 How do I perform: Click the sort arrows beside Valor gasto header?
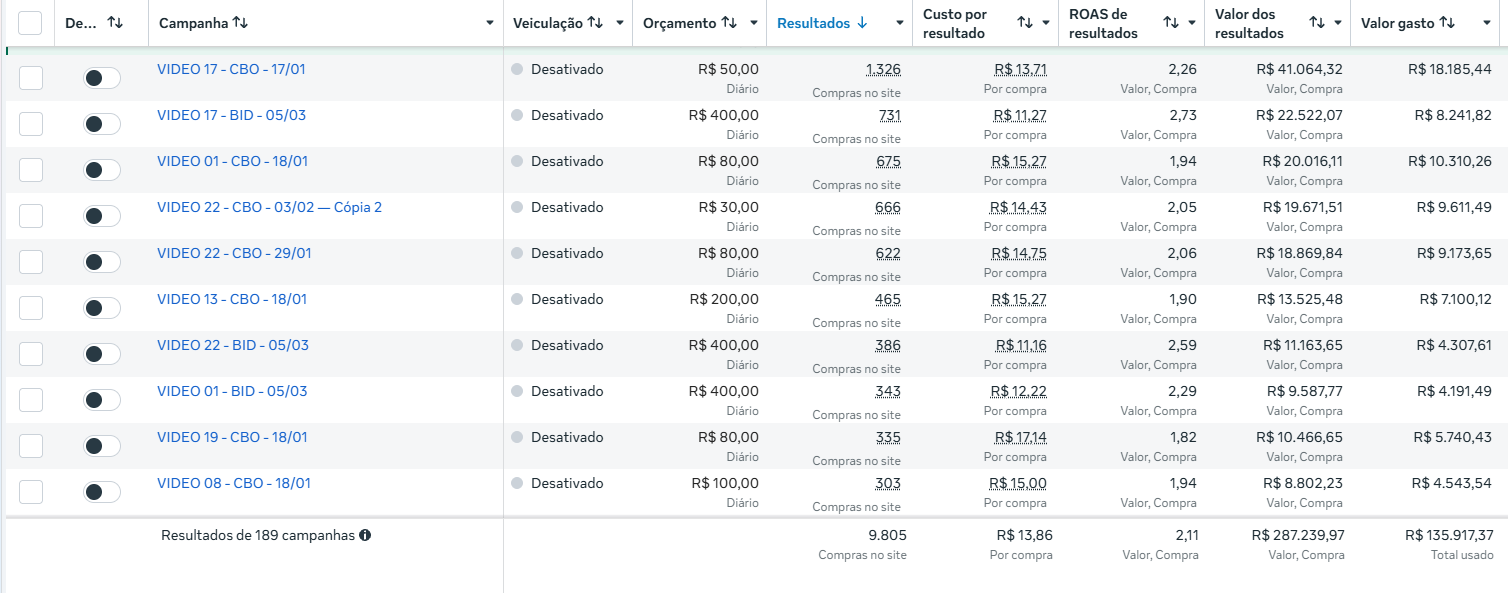click(1447, 22)
